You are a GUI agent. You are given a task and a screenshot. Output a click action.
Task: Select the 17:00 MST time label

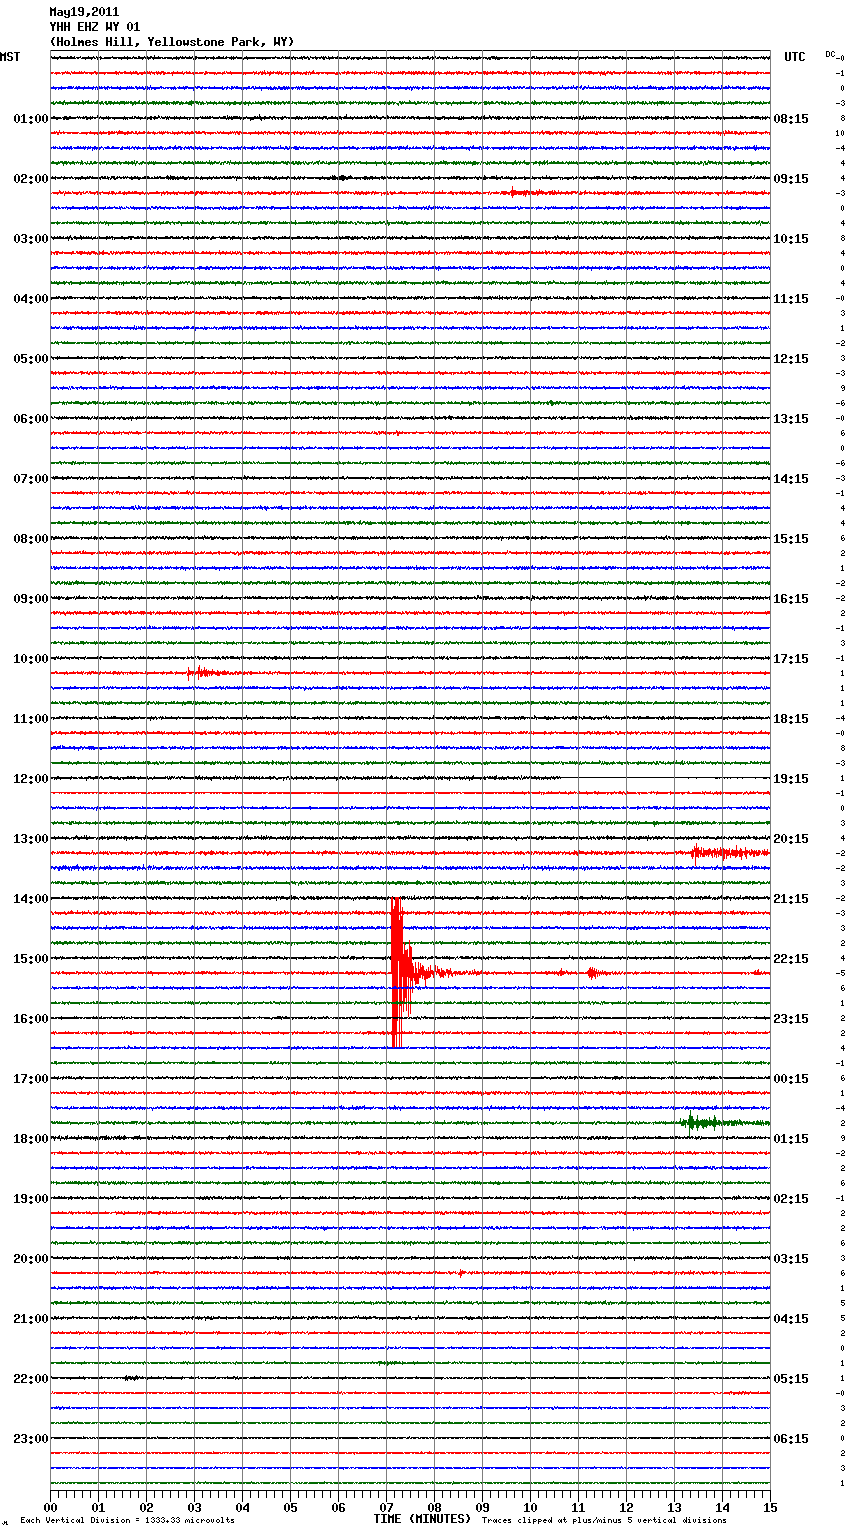pos(31,1079)
